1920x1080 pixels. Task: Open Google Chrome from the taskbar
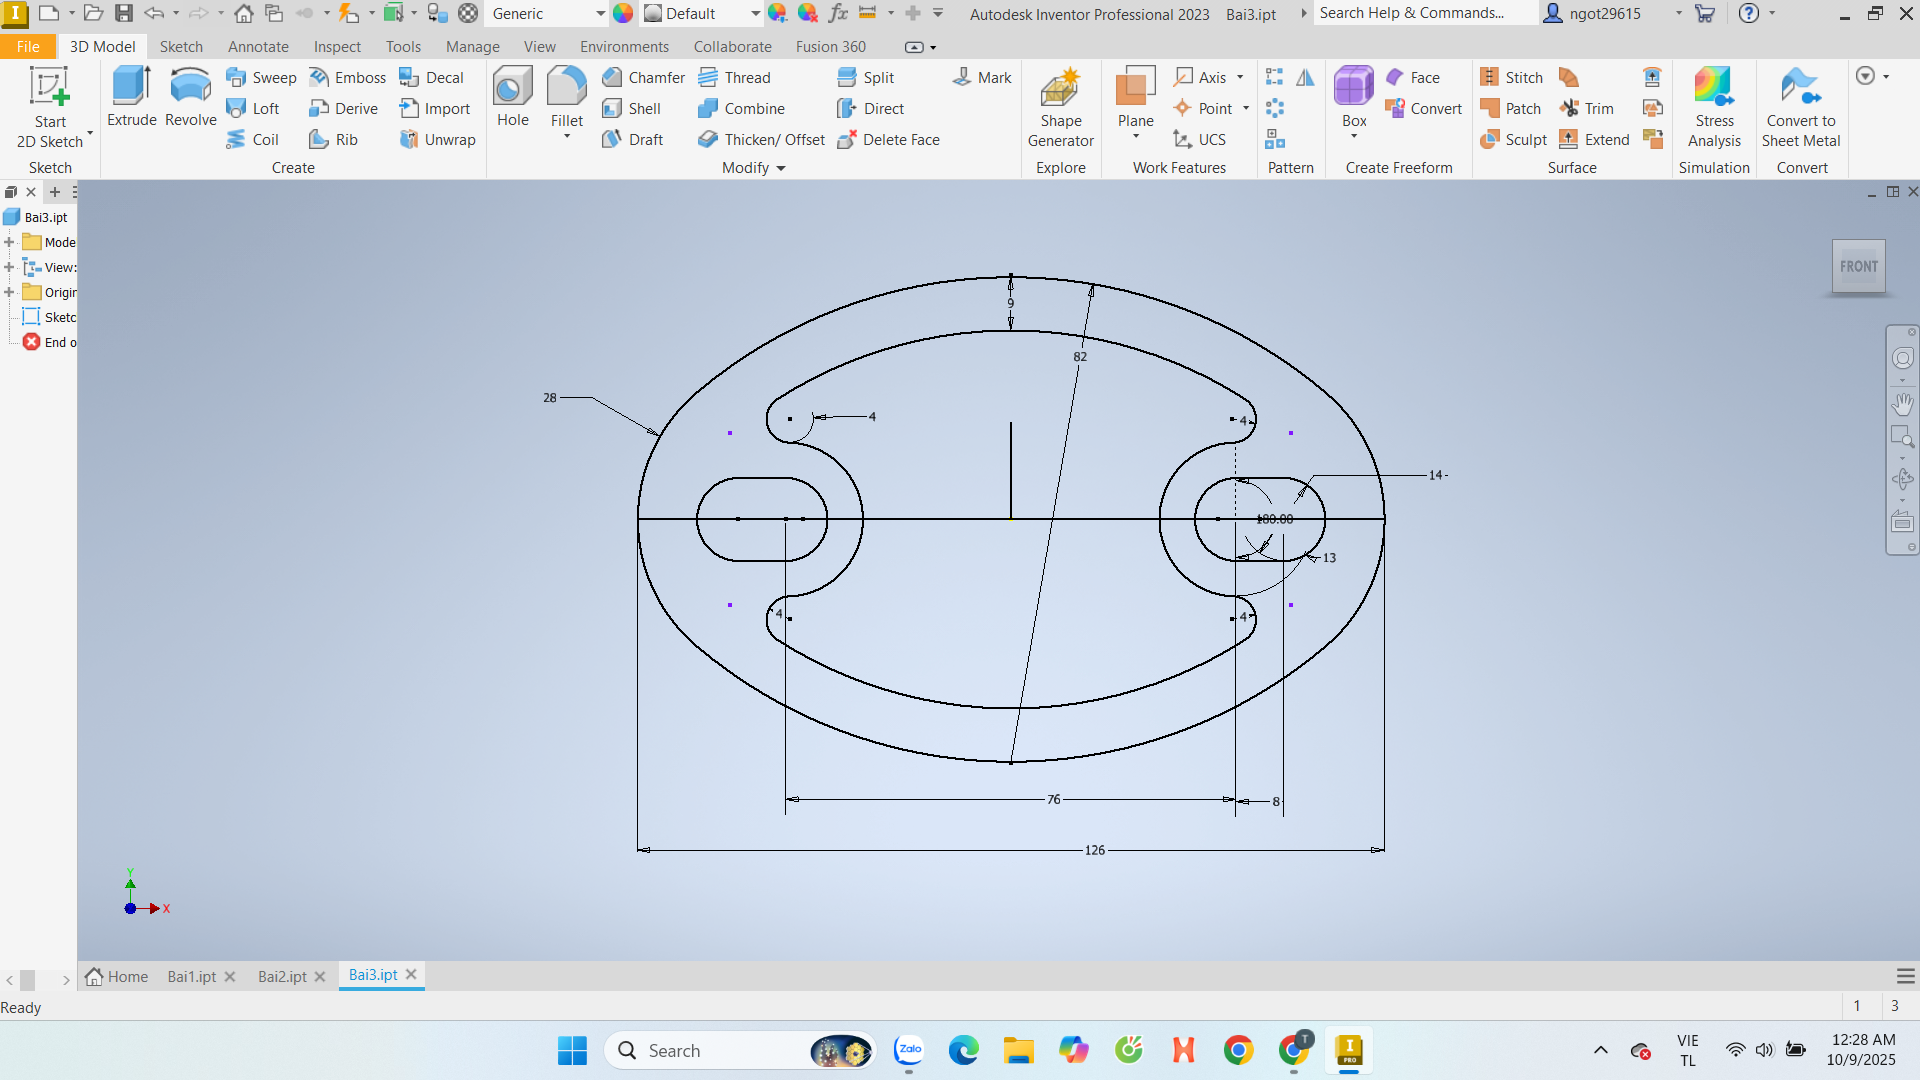pos(1238,1050)
